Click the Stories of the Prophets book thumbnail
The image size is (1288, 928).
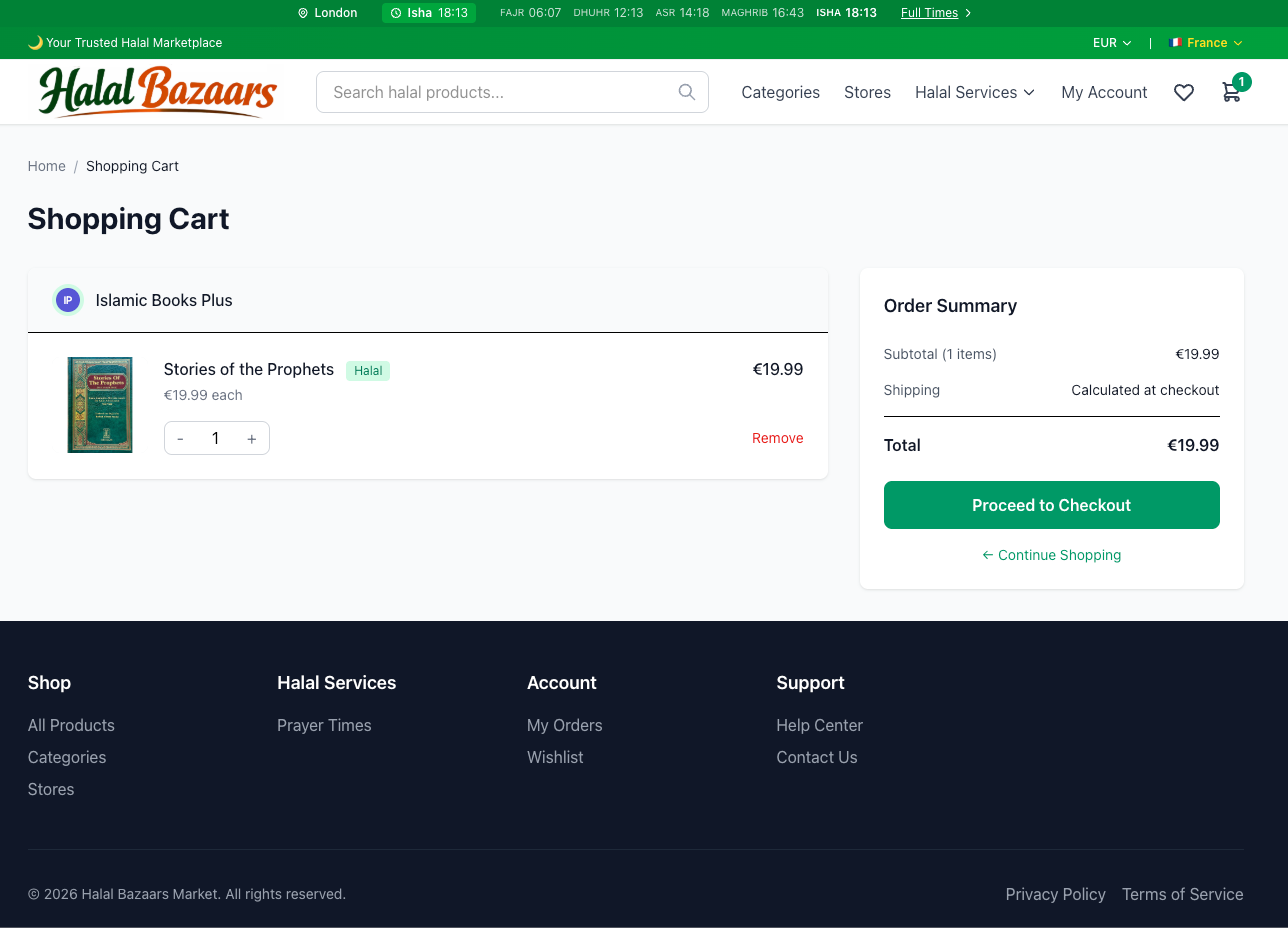click(x=100, y=405)
